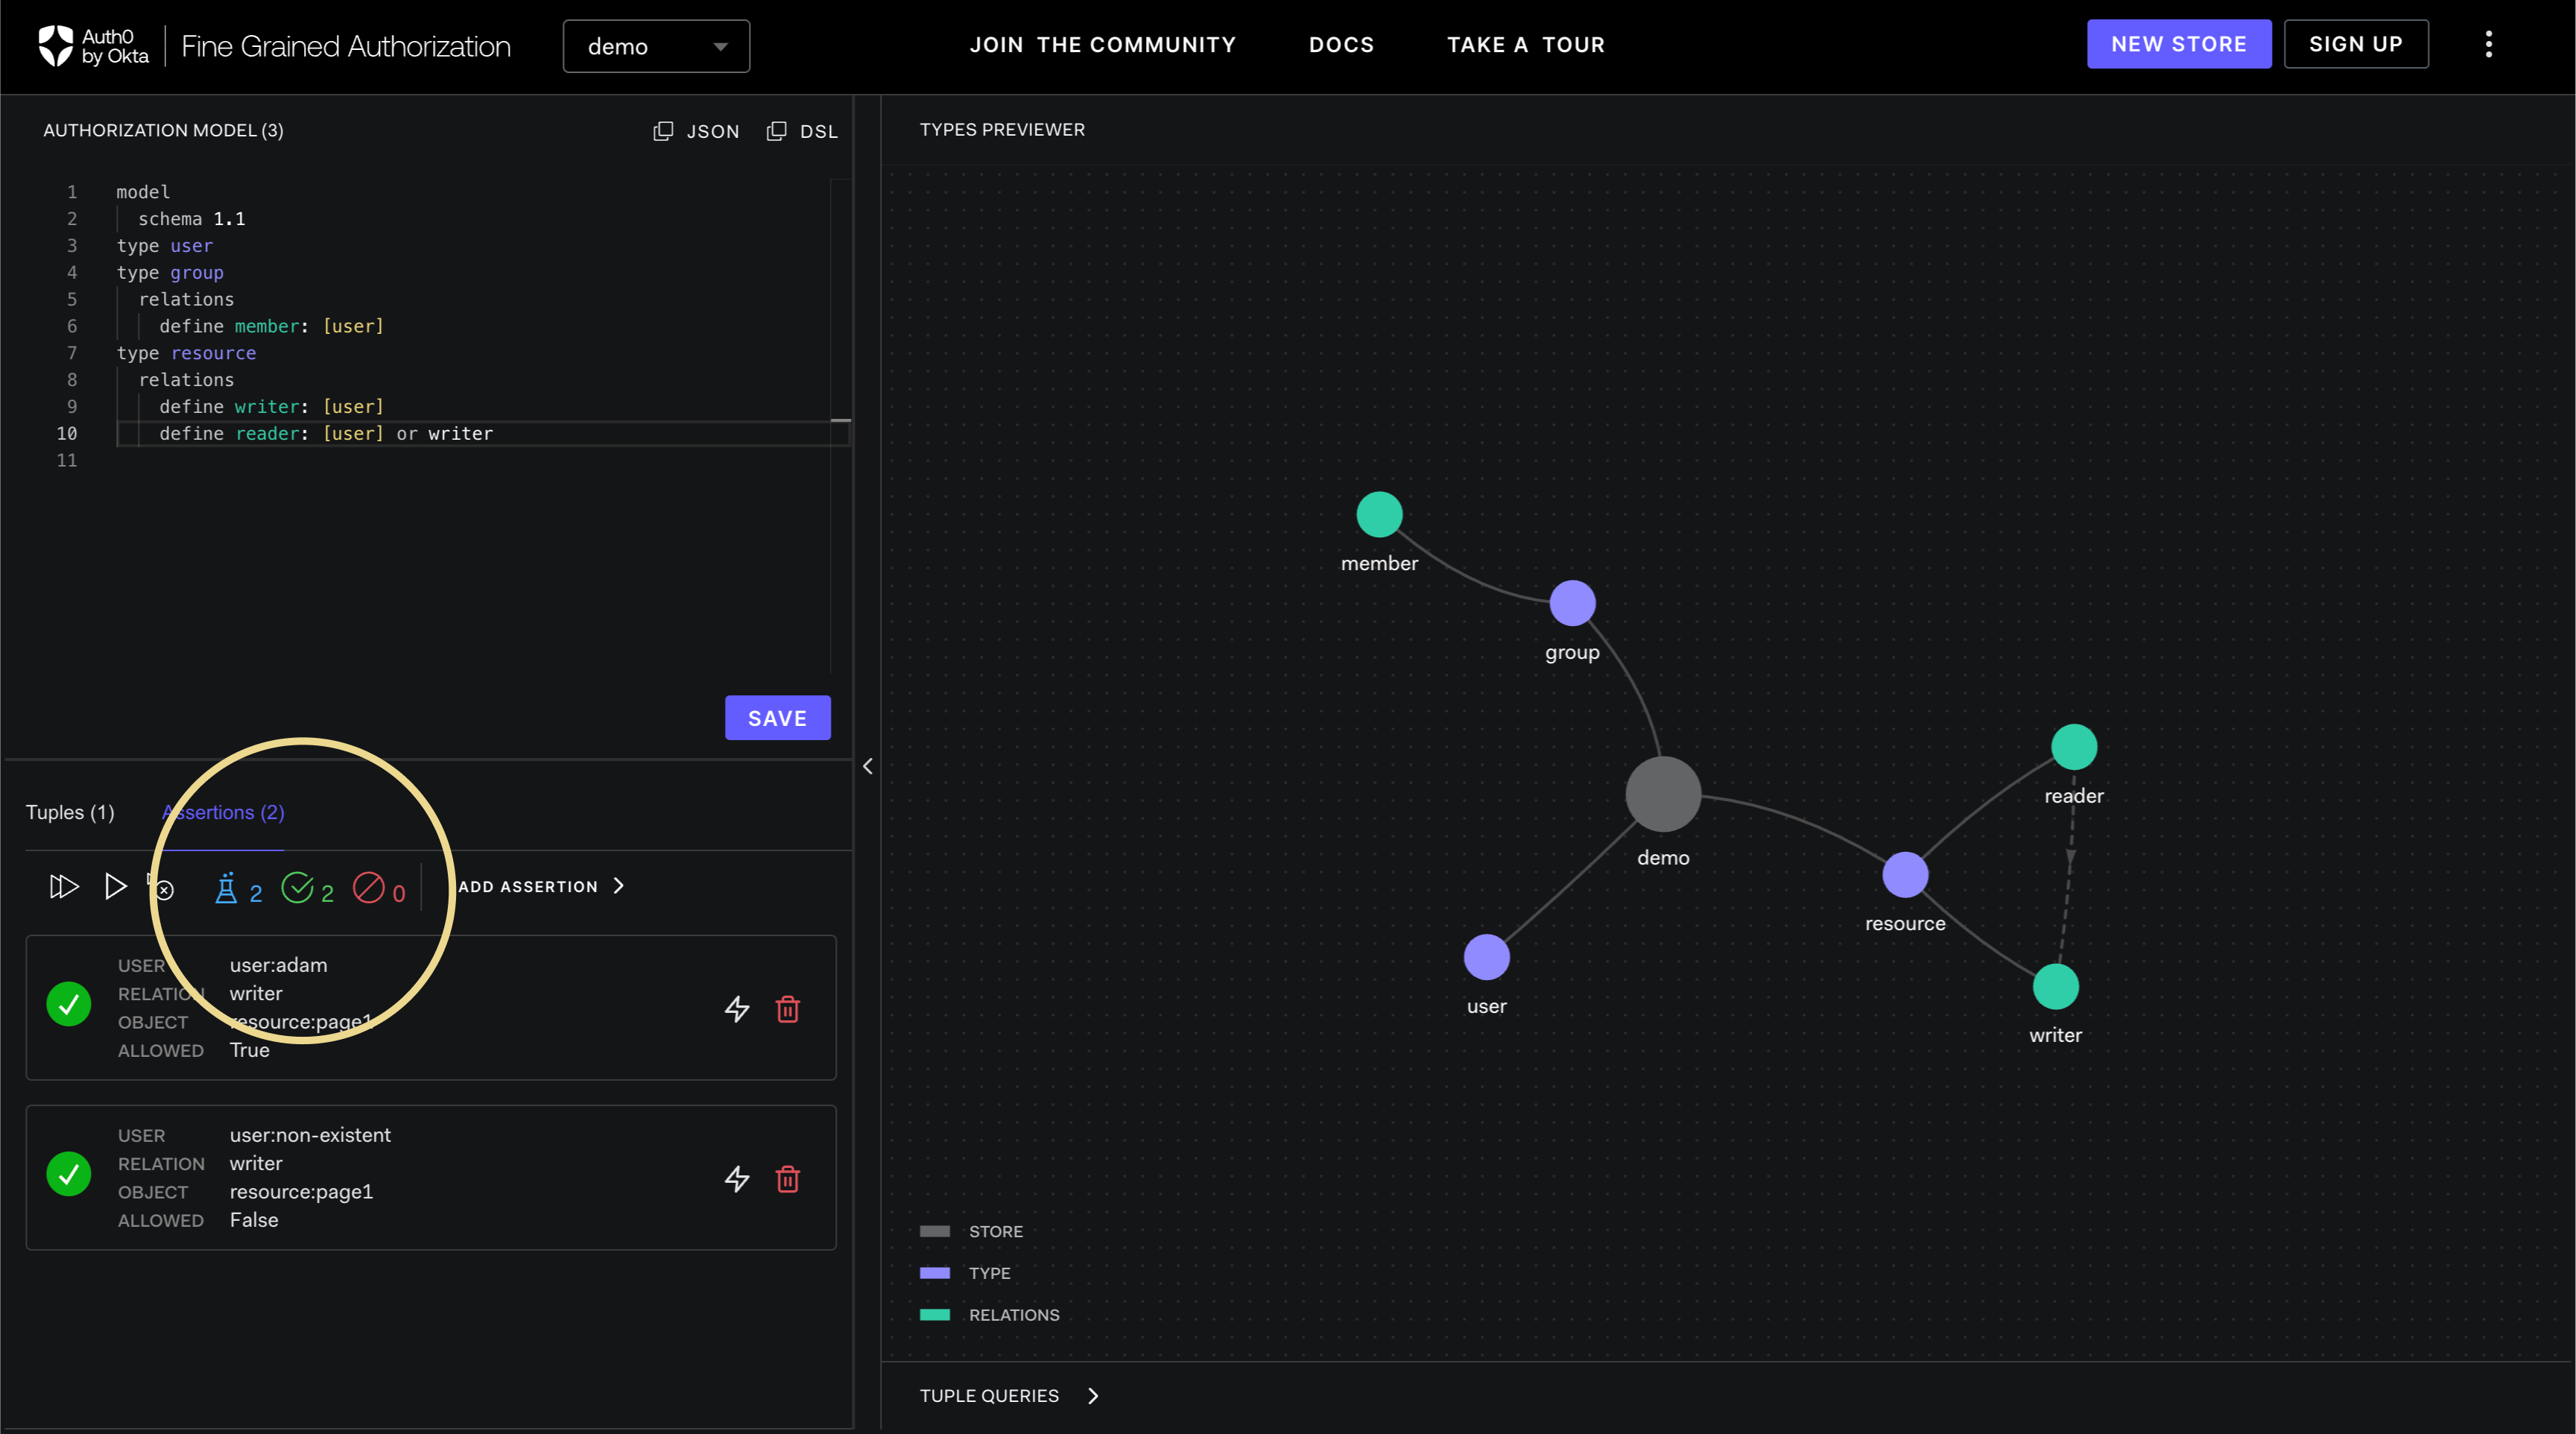Copy authorization model as DSL
The height and width of the screenshot is (1434, 2576).
coord(802,131)
